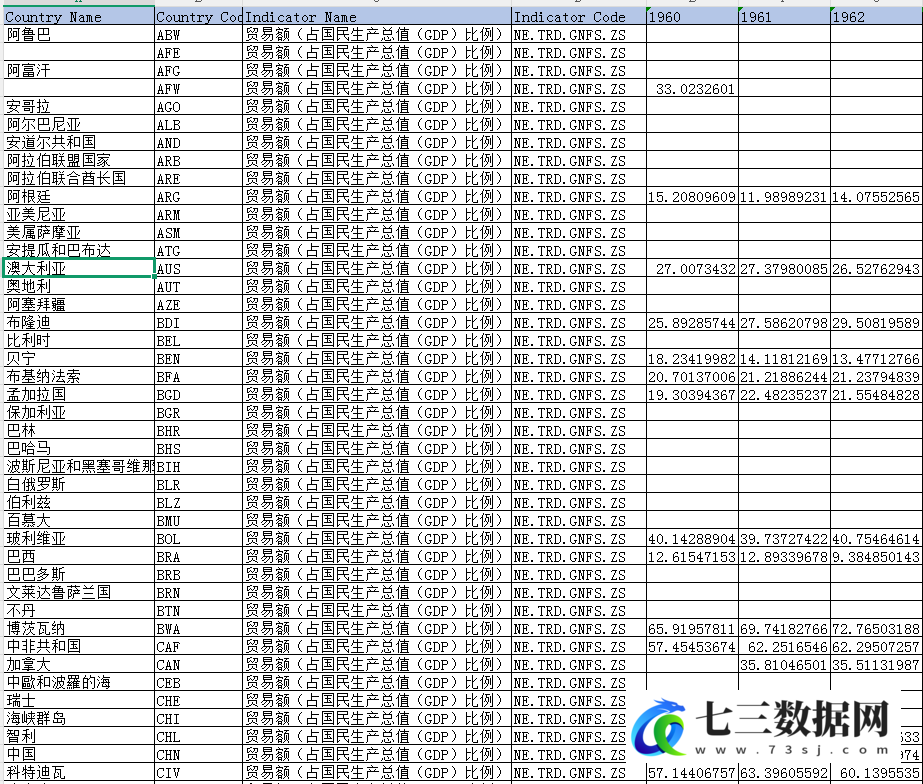Select the cell containing 阿鲁巴

click(x=78, y=35)
